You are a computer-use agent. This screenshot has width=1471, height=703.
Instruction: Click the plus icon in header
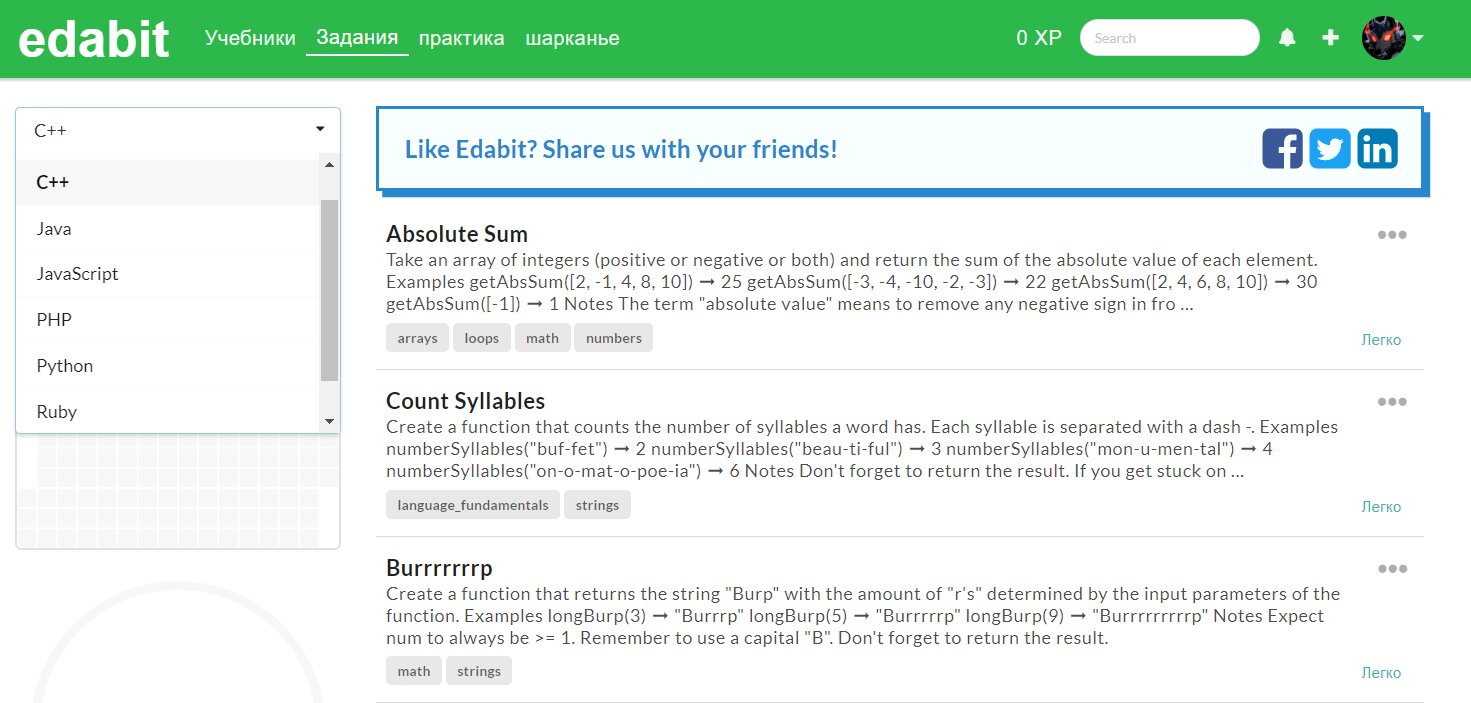coord(1330,38)
